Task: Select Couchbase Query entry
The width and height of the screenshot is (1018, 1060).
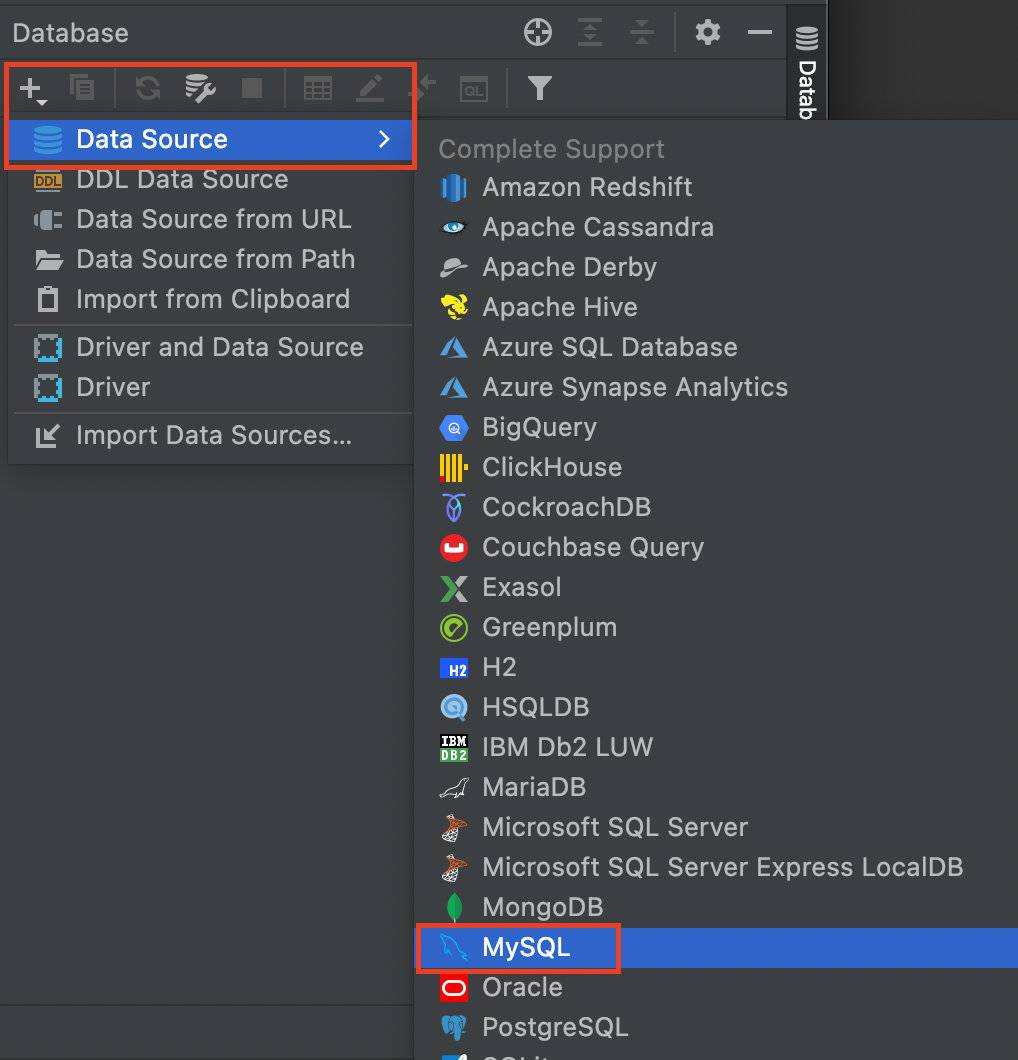Action: click(x=717, y=548)
